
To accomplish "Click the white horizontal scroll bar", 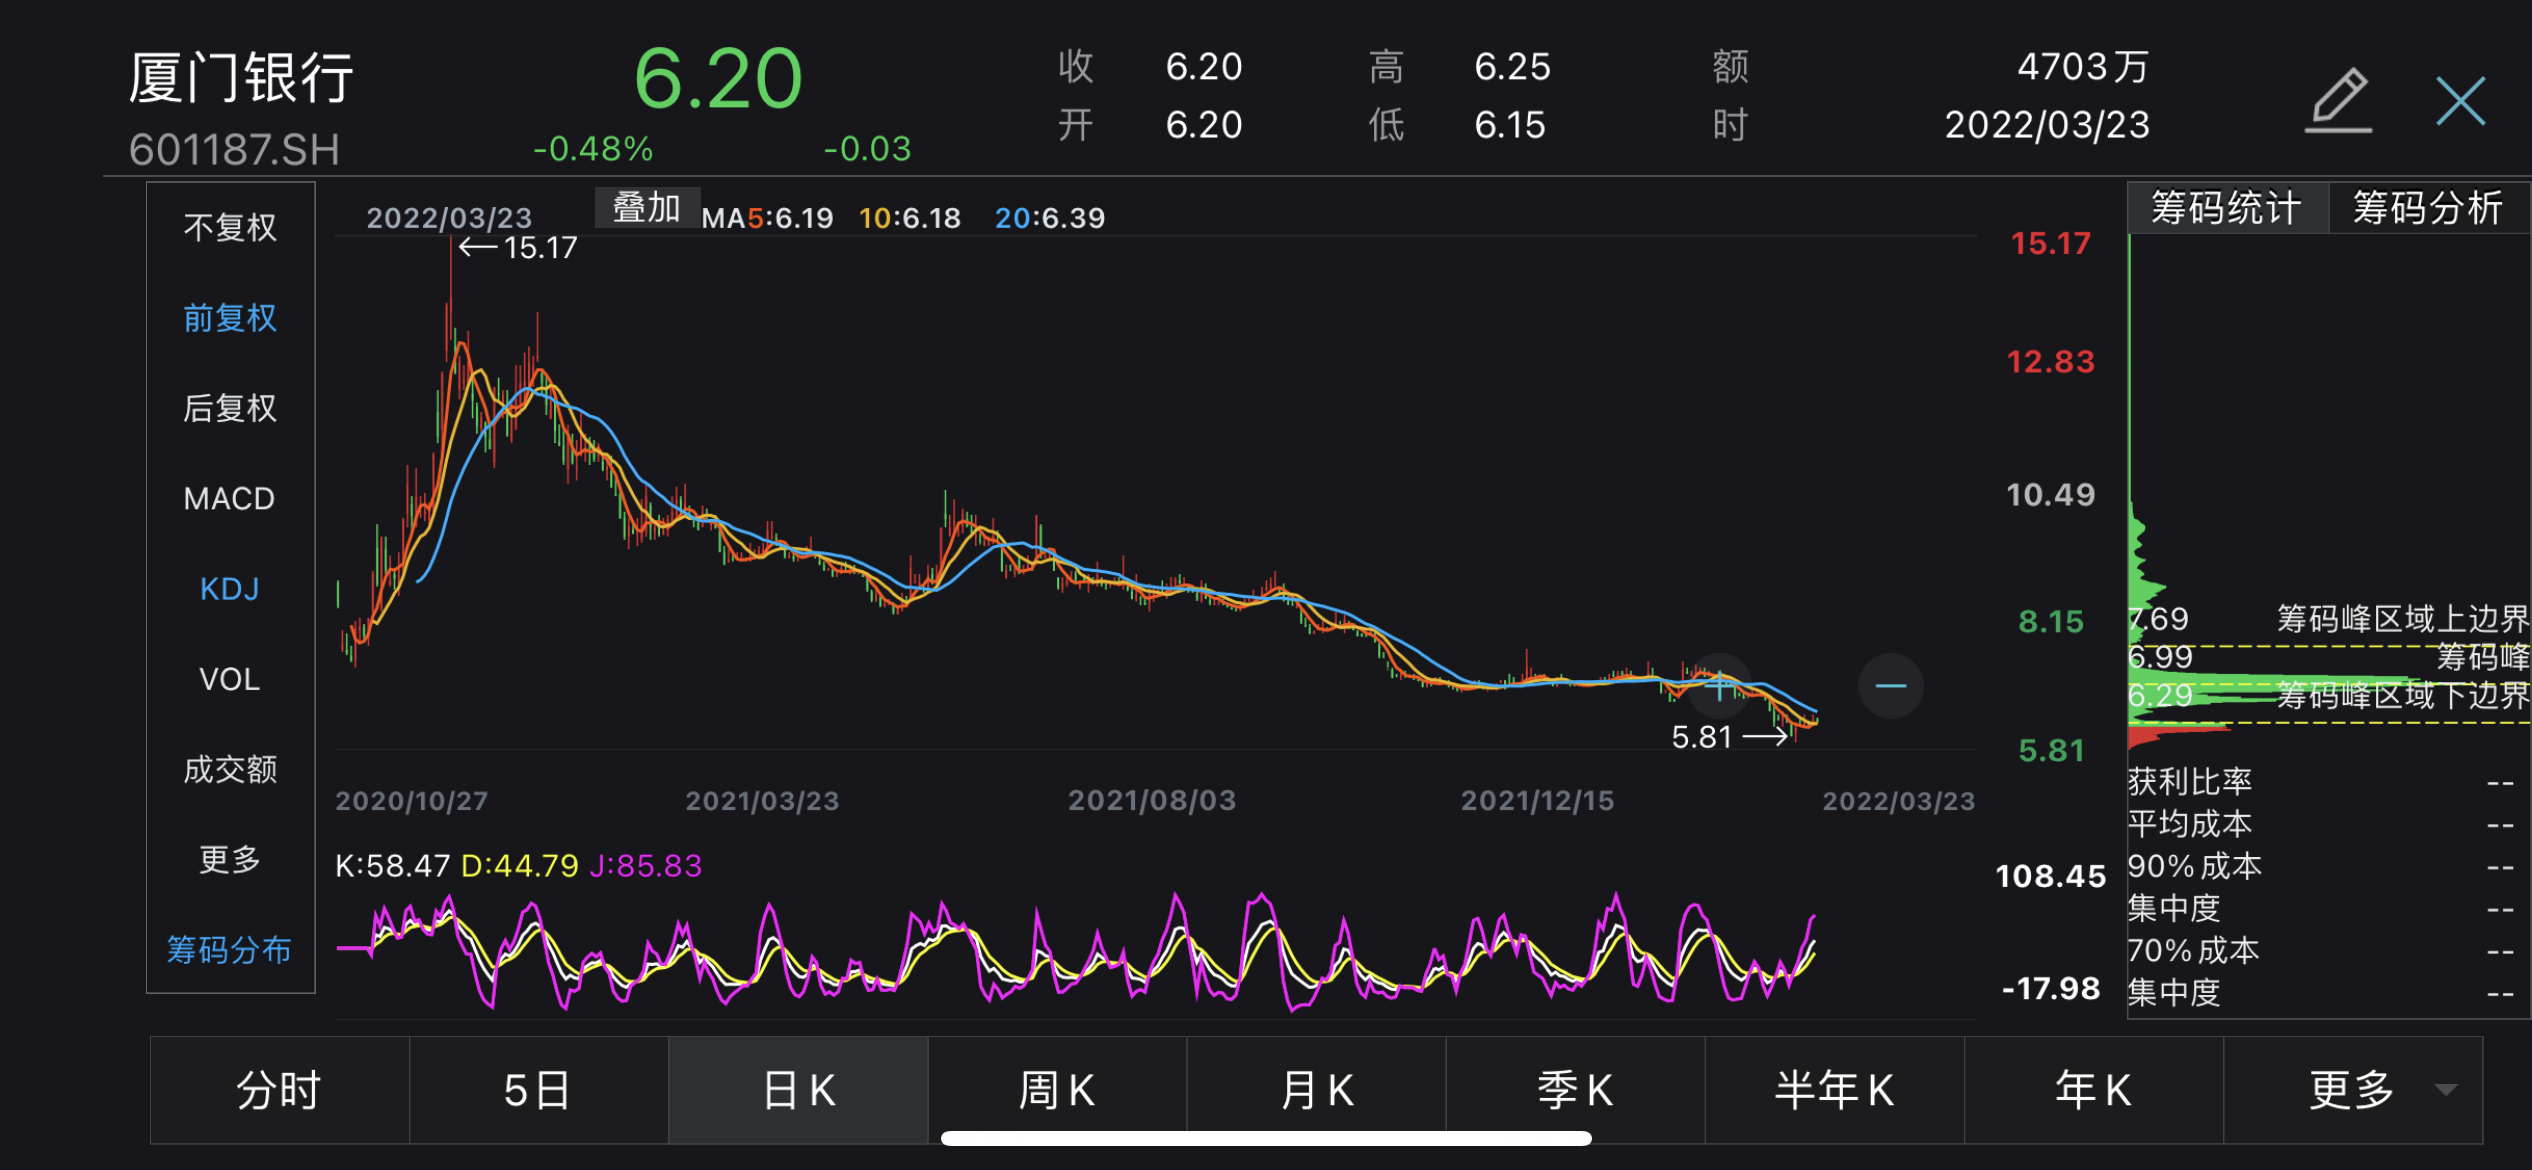I will [x=1266, y=1138].
